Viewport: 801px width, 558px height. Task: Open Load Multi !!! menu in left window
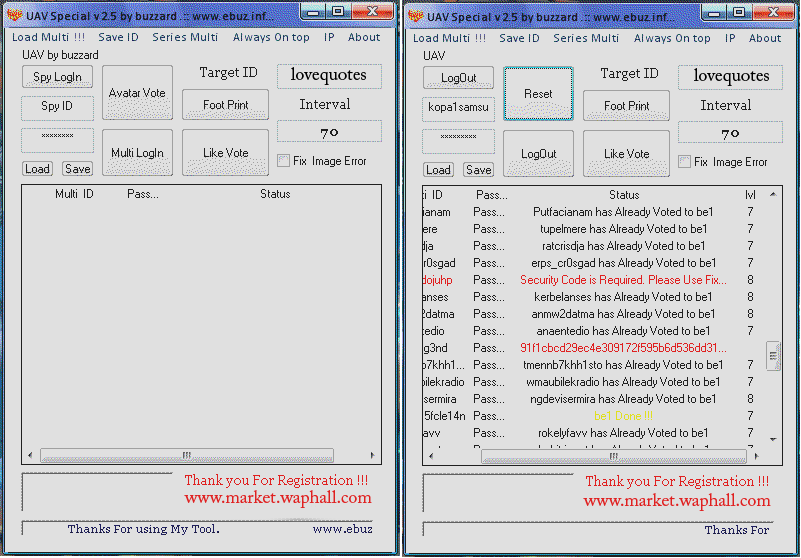(x=48, y=37)
